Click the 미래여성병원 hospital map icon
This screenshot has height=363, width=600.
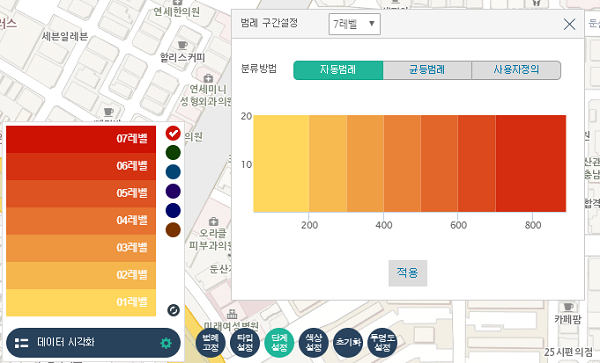click(x=232, y=314)
